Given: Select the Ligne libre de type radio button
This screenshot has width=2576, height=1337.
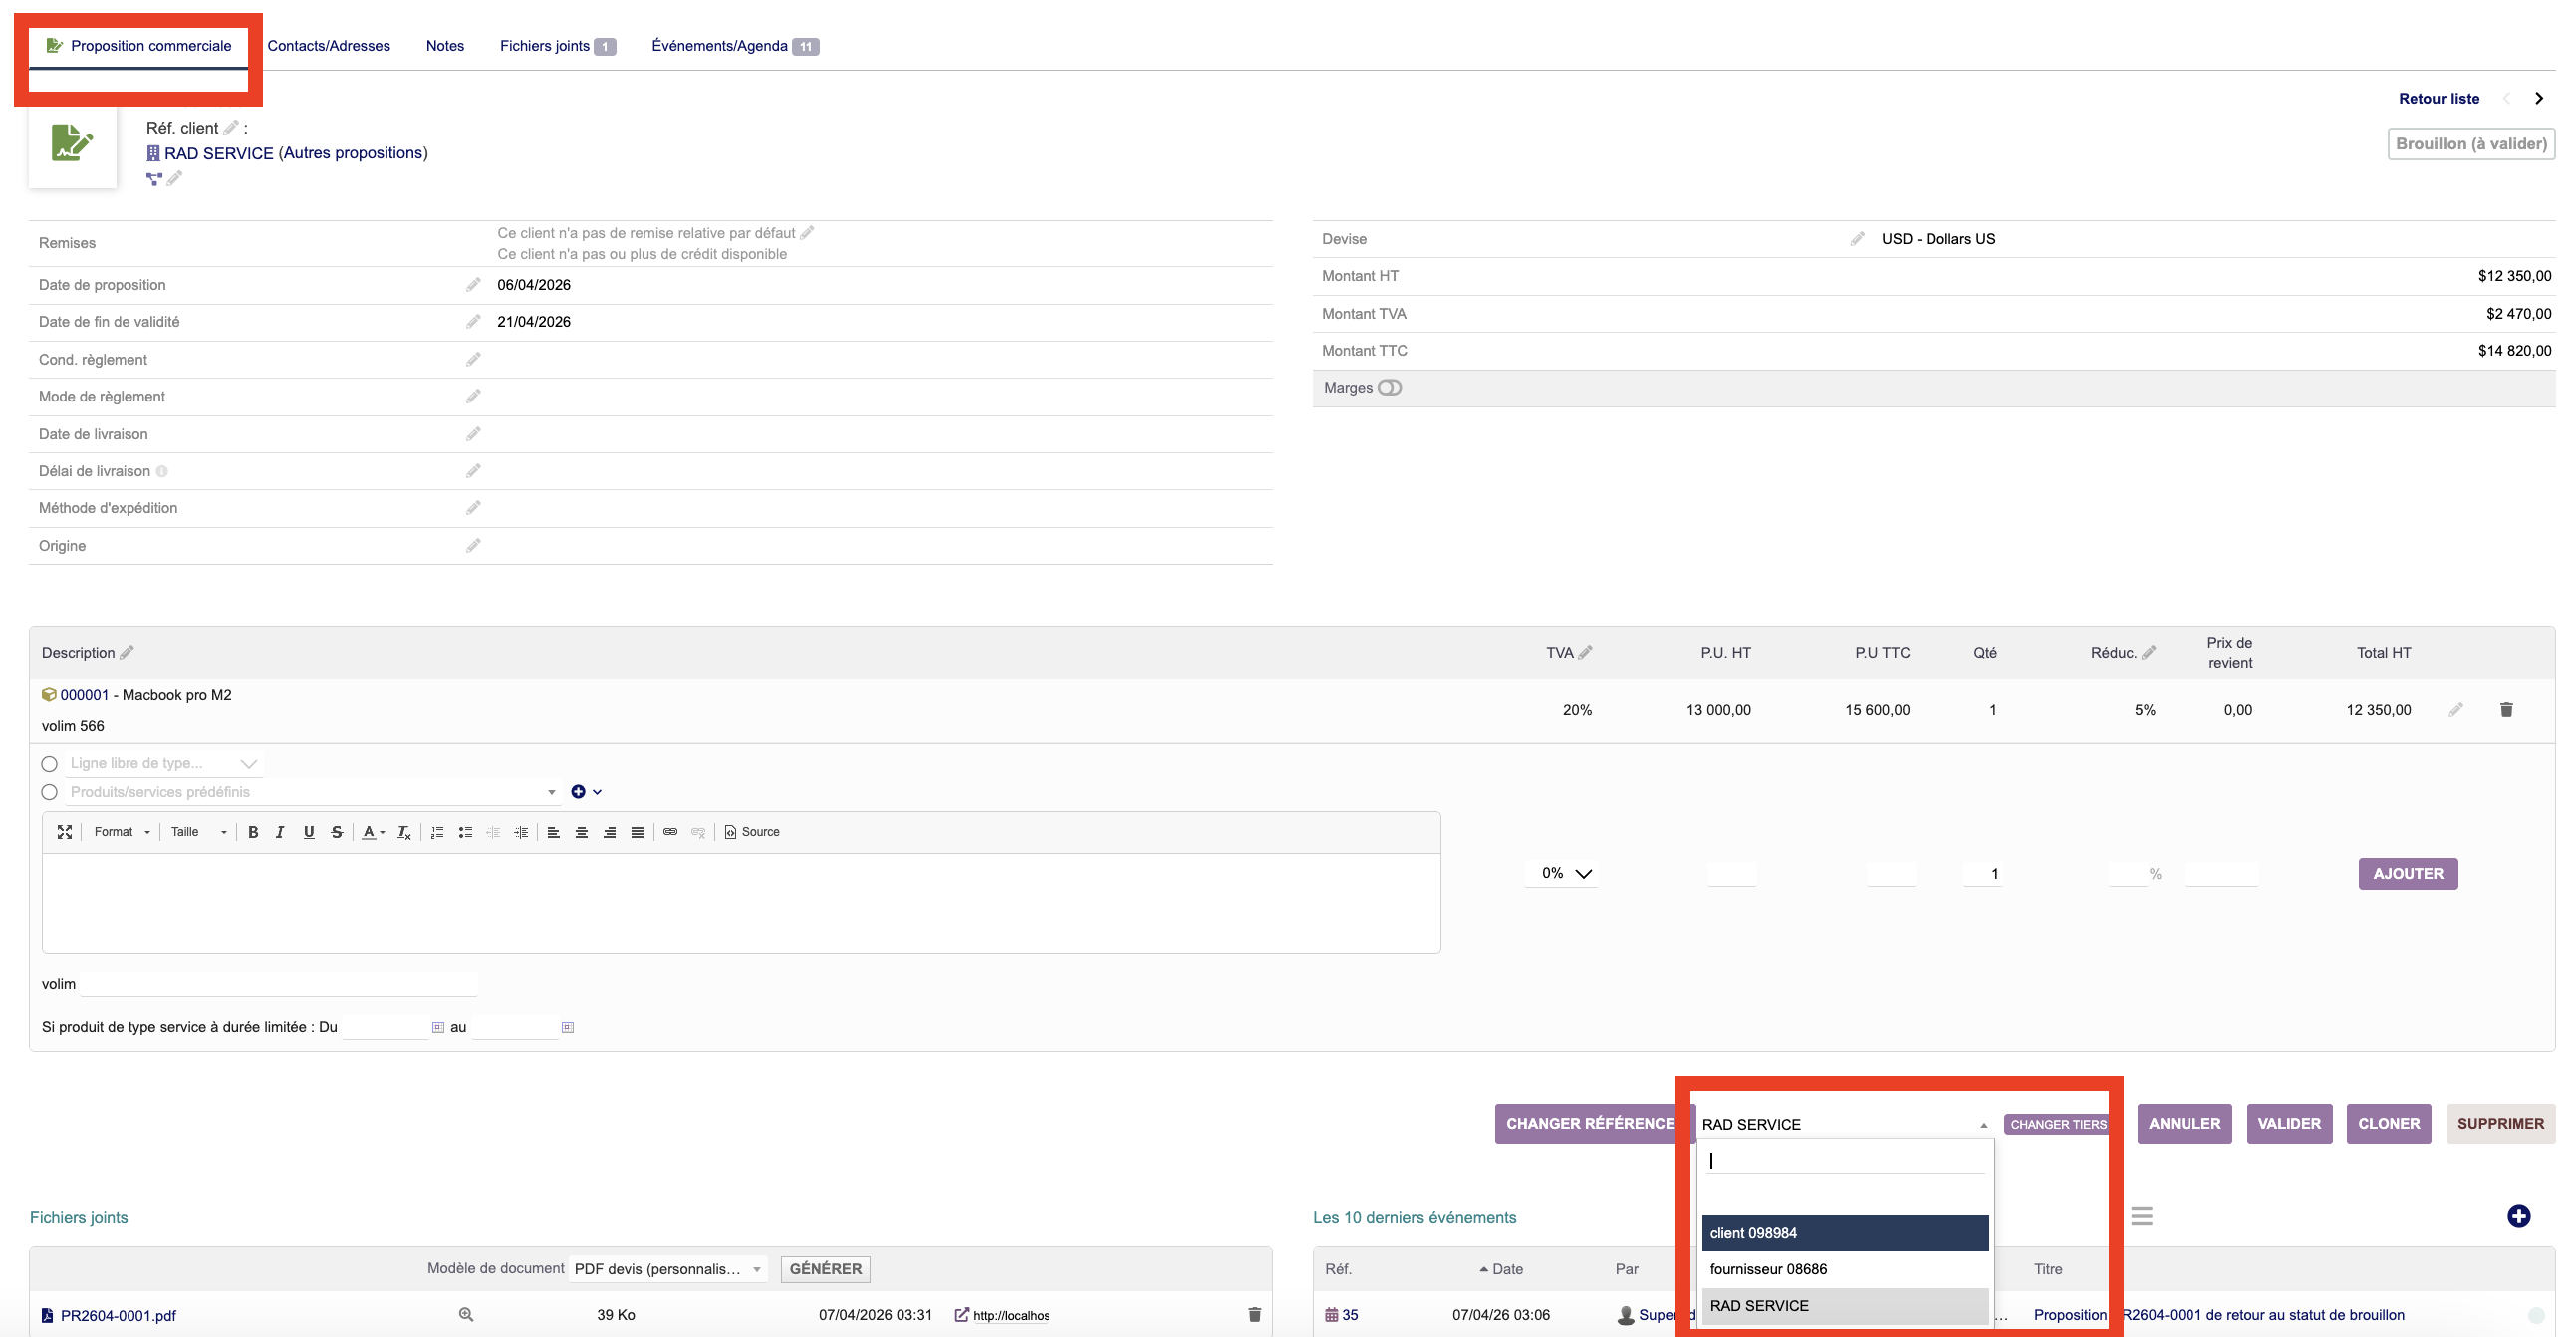Looking at the screenshot, I should tap(49, 764).
